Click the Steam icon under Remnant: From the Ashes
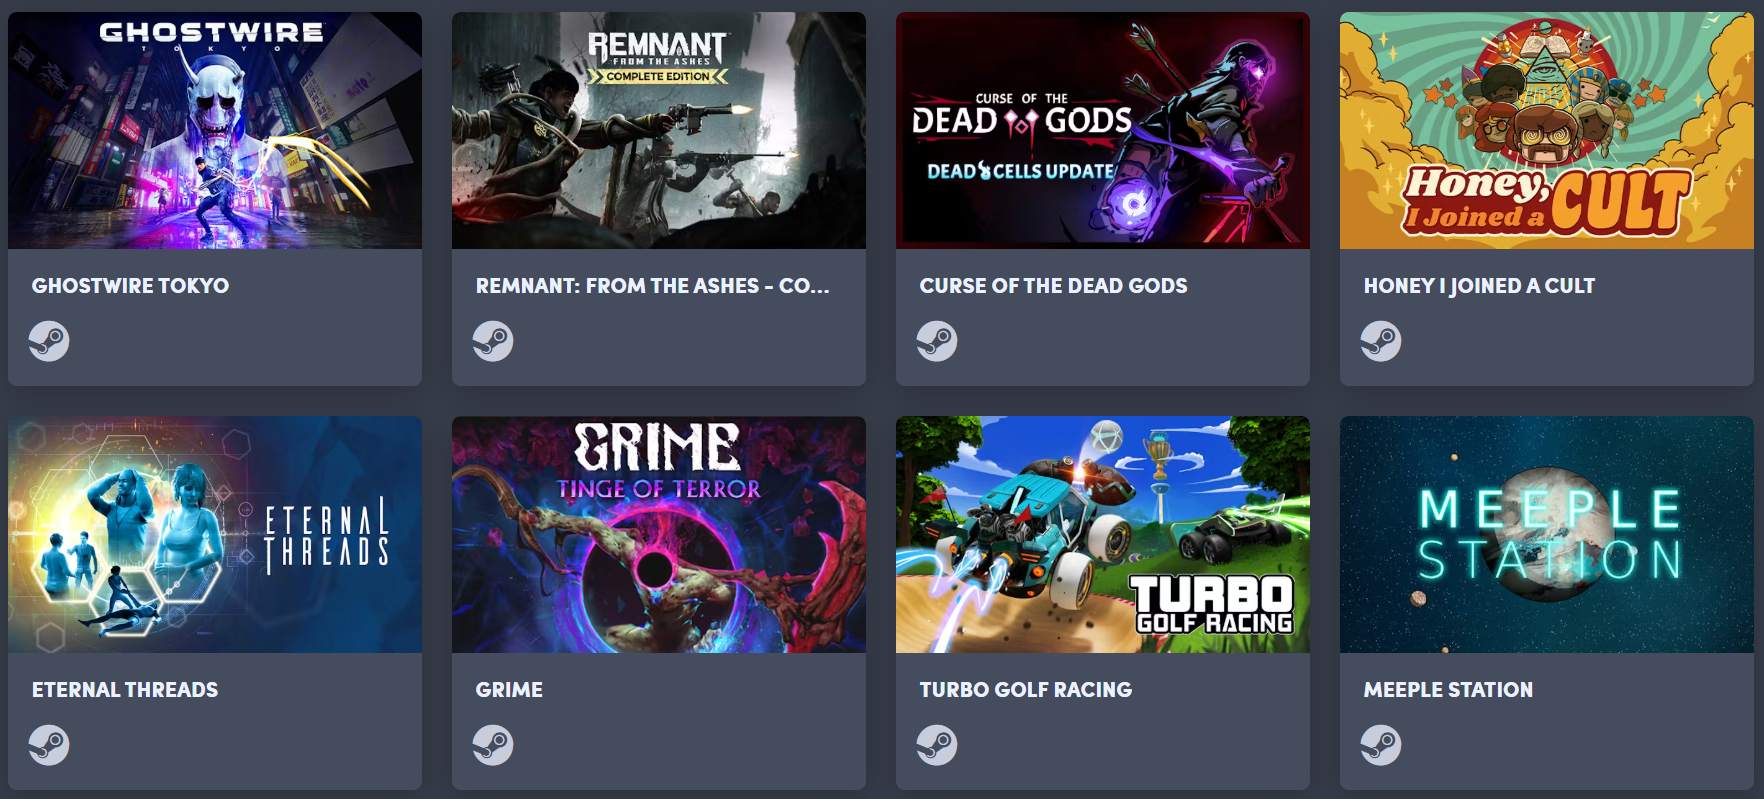 [493, 341]
